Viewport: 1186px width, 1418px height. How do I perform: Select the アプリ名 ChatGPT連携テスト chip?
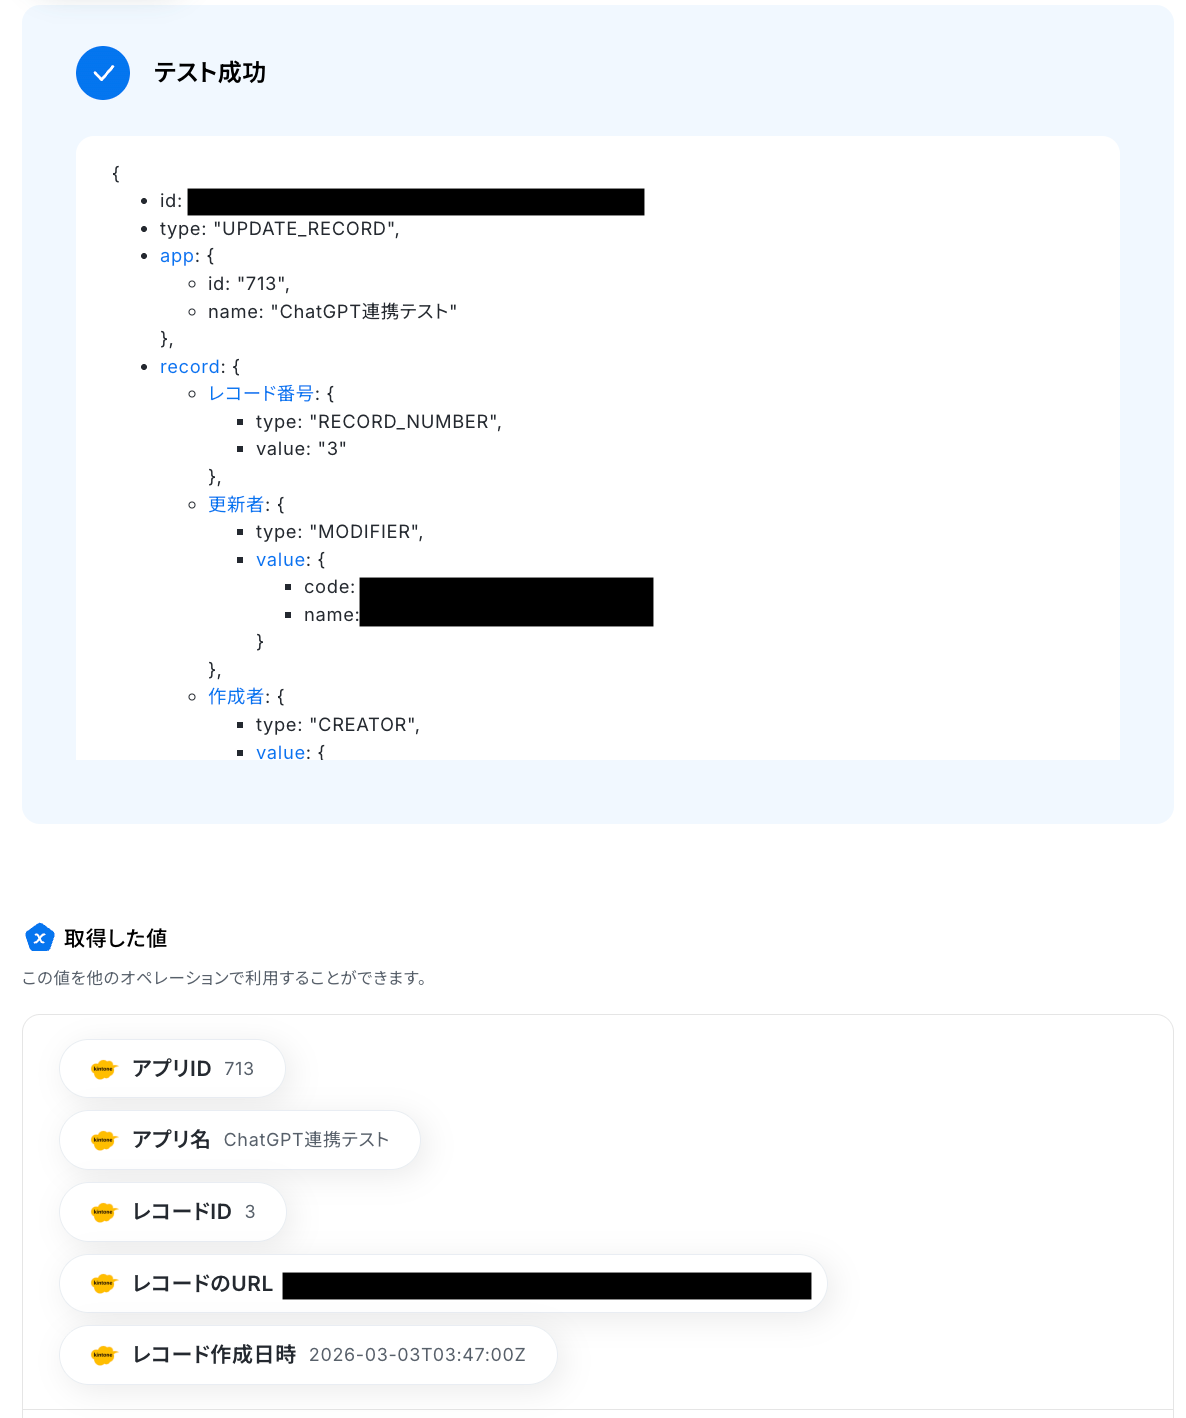(240, 1140)
